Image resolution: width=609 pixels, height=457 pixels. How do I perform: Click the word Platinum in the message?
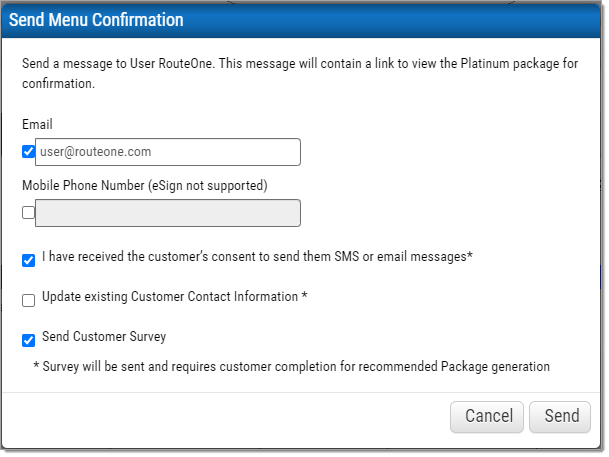[x=485, y=64]
